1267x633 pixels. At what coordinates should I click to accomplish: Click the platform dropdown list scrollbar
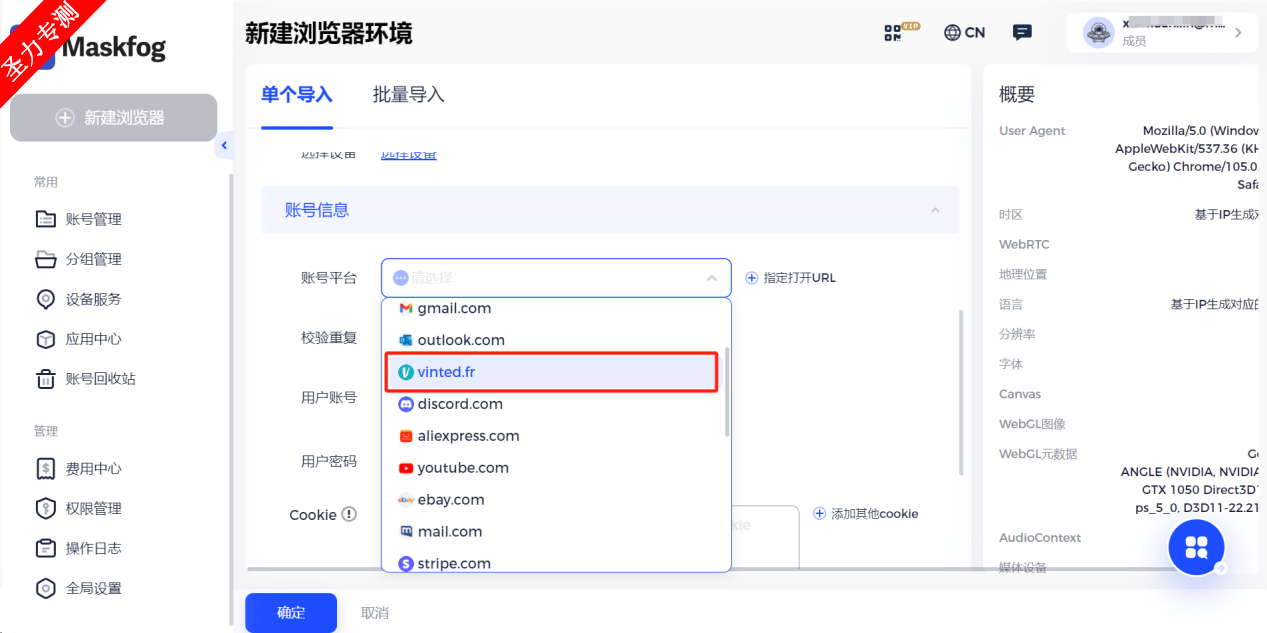[727, 391]
